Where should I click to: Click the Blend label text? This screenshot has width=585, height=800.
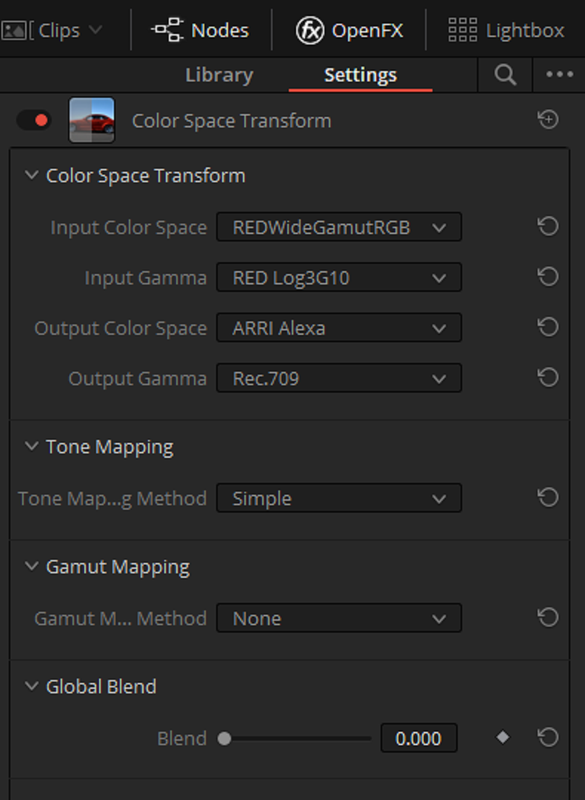point(182,738)
